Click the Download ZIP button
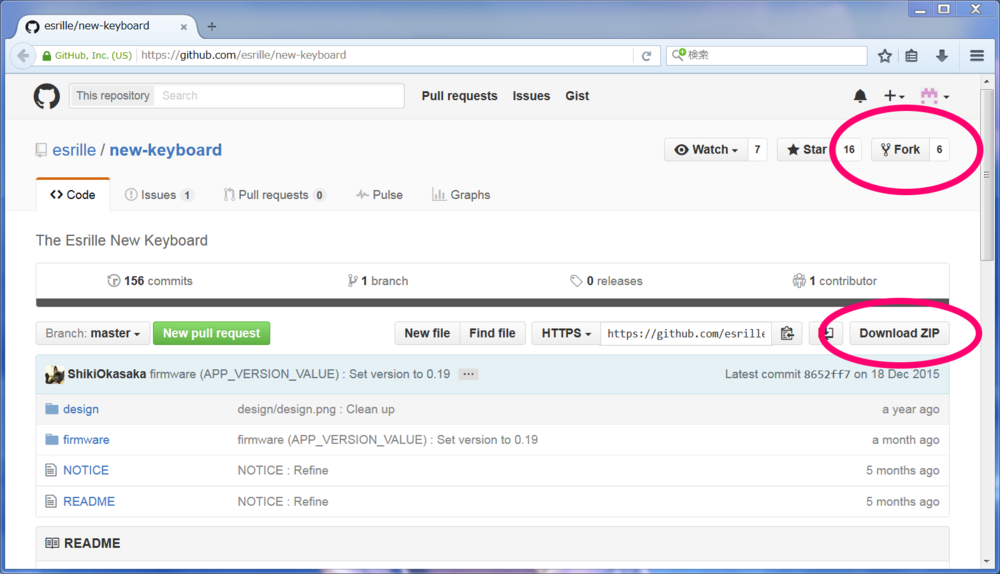This screenshot has width=1000, height=574. coord(899,333)
